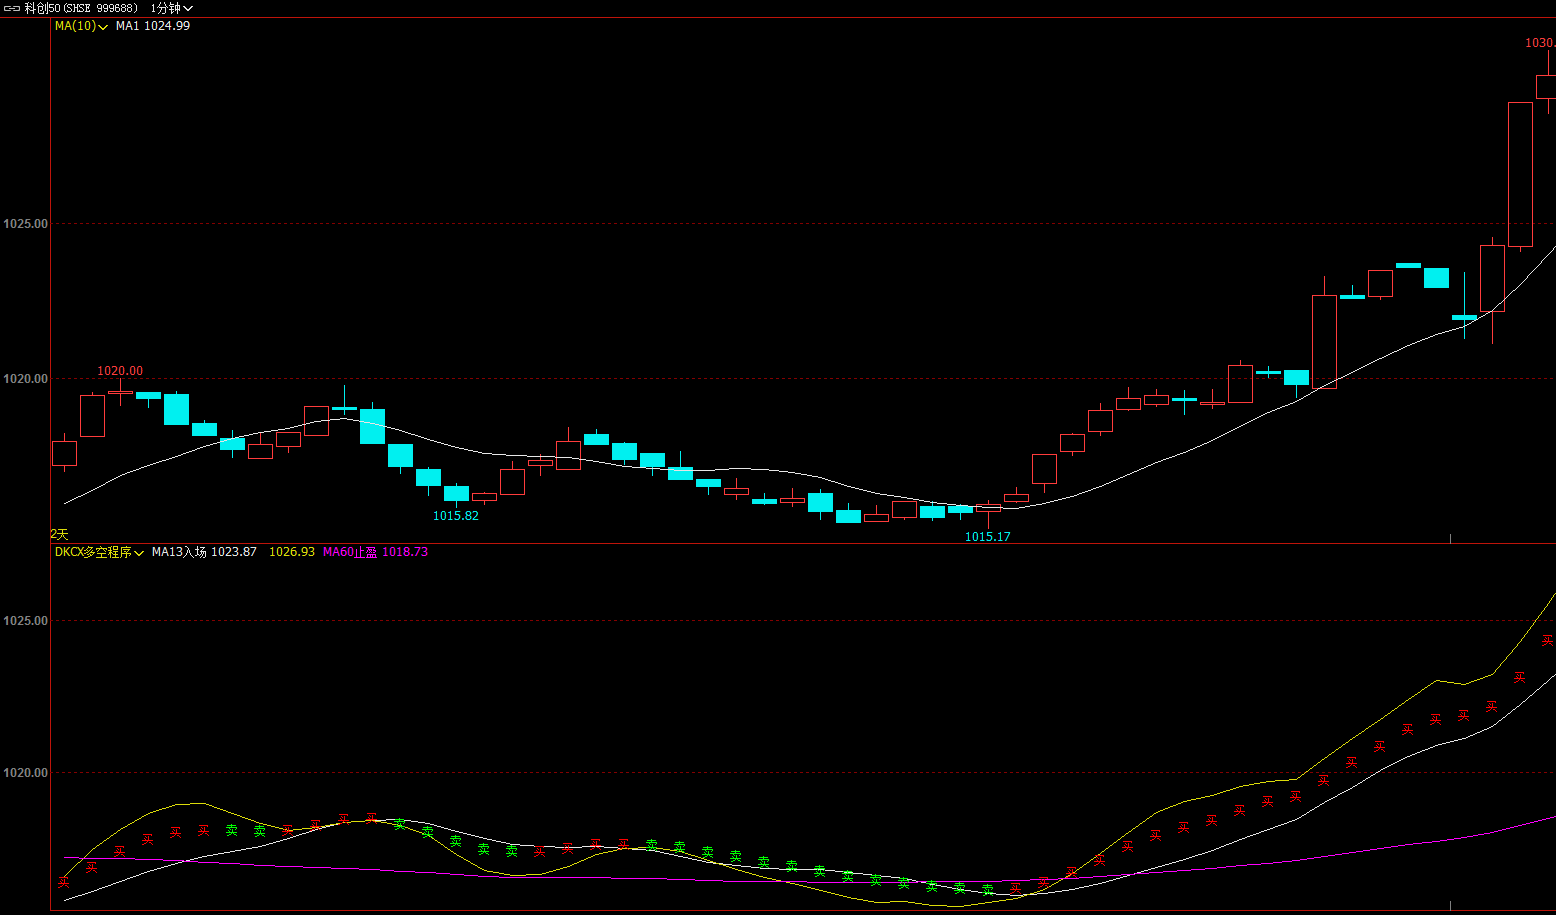The width and height of the screenshot is (1556, 915).
Task: Click the 2天 range label
Action: (x=60, y=534)
